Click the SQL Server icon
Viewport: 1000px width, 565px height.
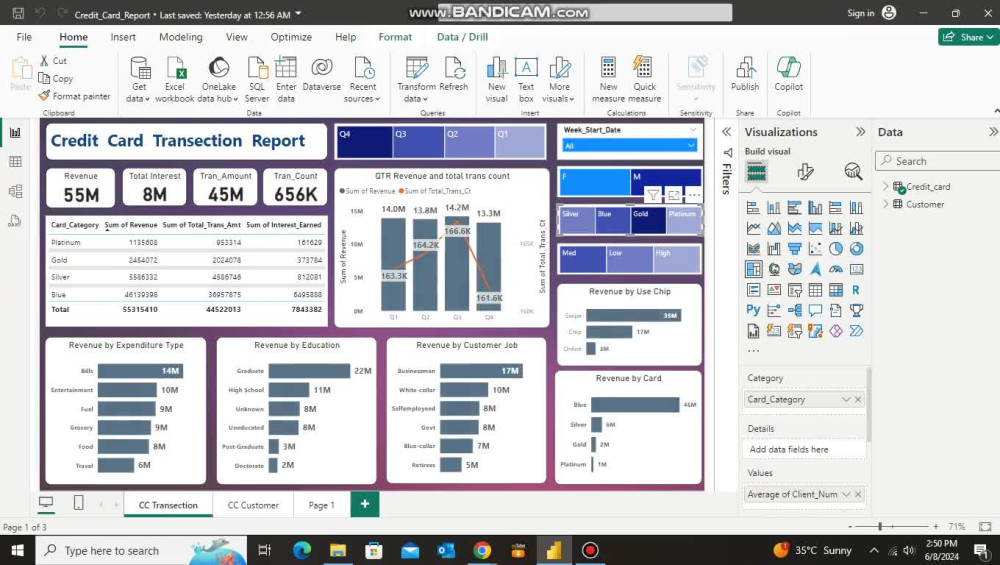[257, 79]
